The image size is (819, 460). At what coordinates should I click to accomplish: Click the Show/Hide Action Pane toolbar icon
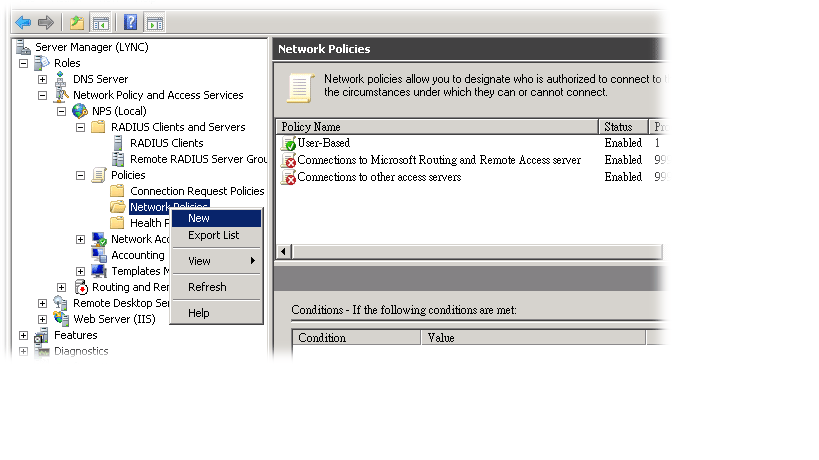click(x=154, y=22)
